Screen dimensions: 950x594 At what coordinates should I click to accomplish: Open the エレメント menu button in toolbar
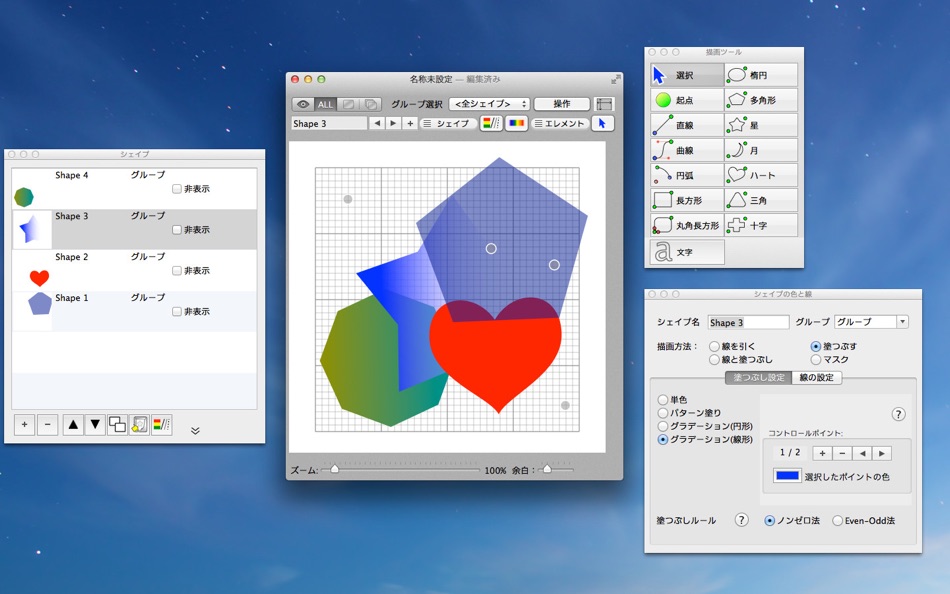point(559,123)
